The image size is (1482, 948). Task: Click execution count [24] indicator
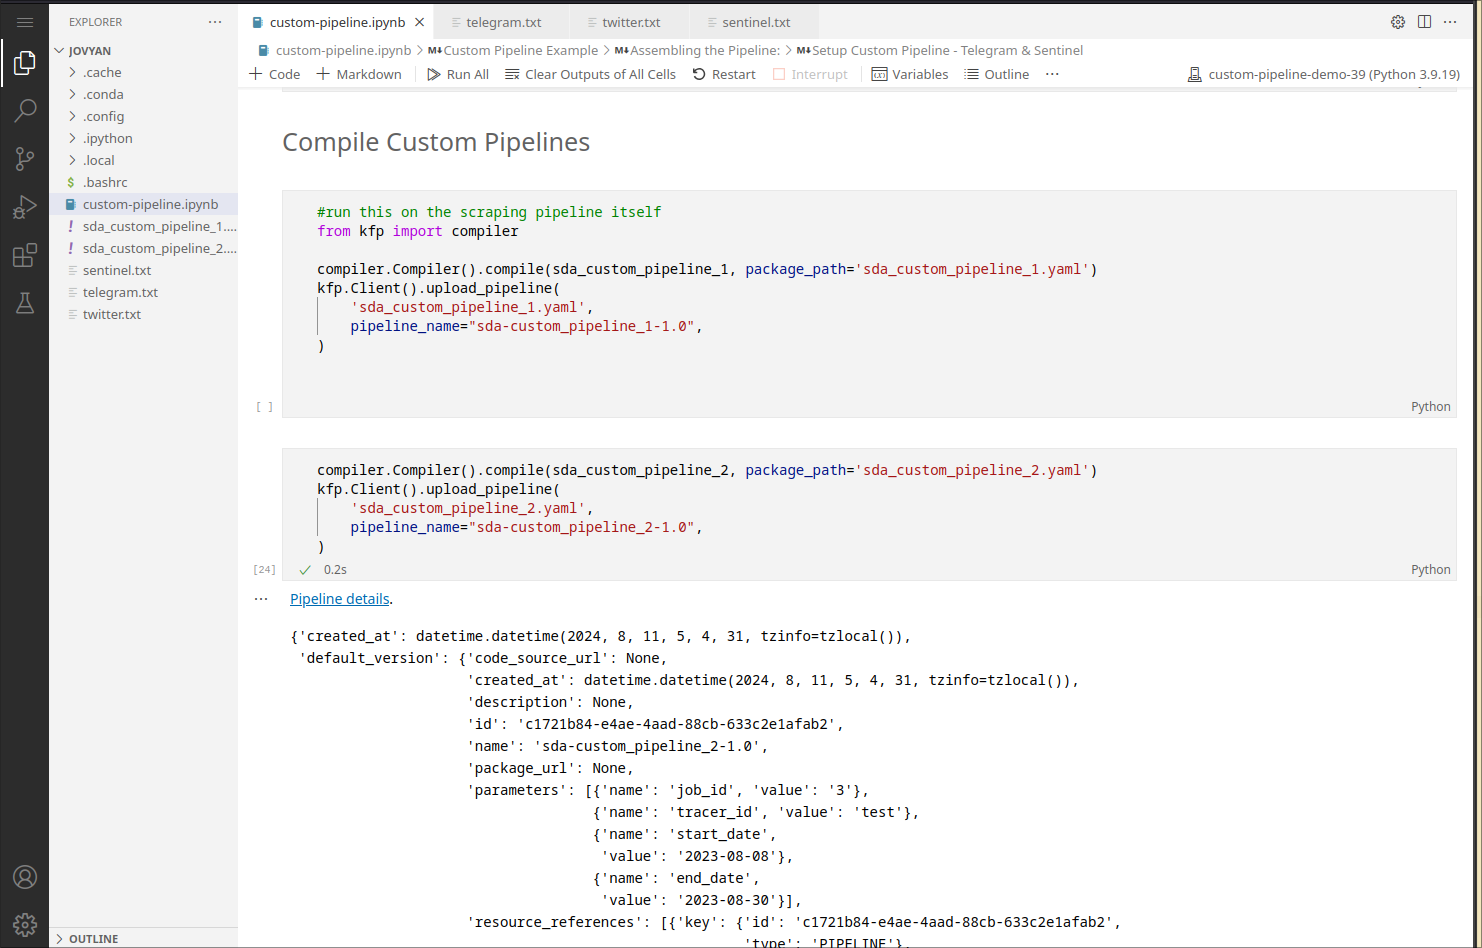click(264, 569)
